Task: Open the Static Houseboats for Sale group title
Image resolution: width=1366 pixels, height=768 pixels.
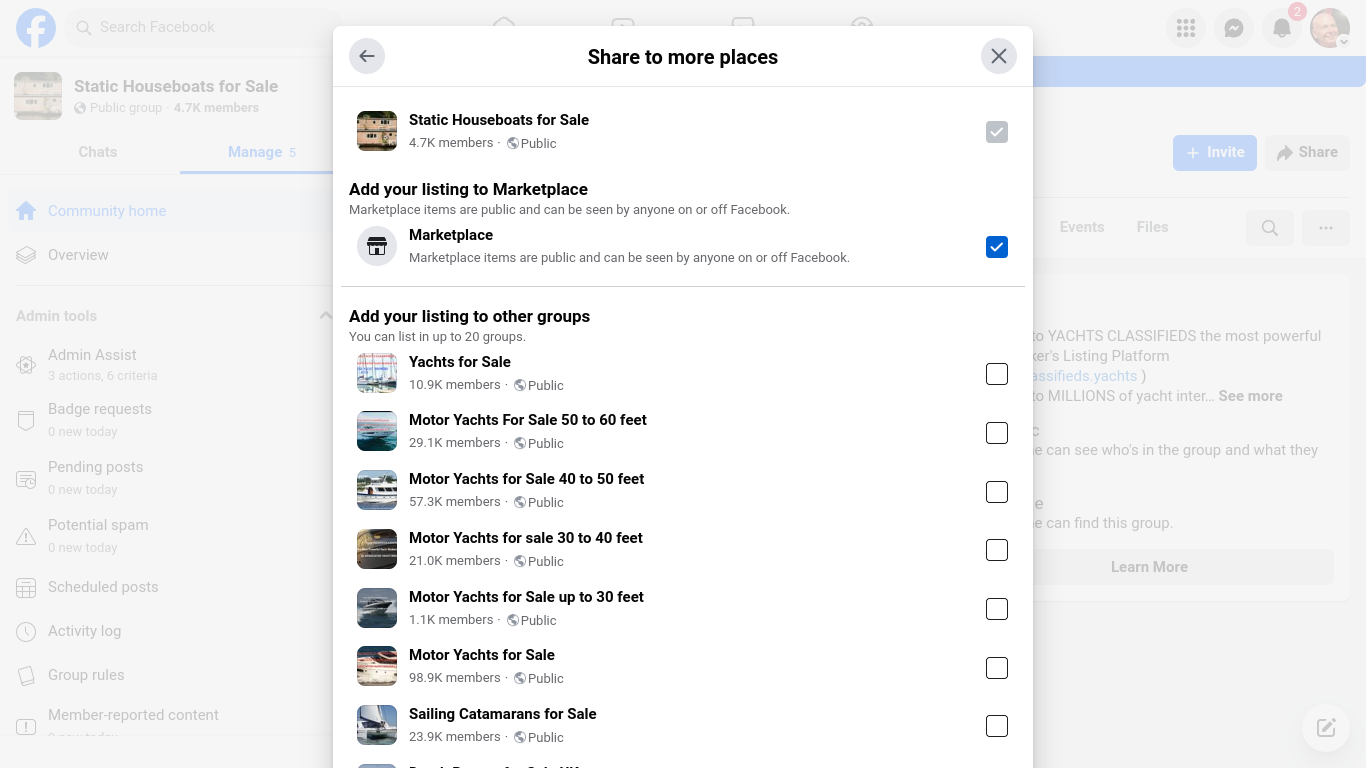Action: click(176, 86)
